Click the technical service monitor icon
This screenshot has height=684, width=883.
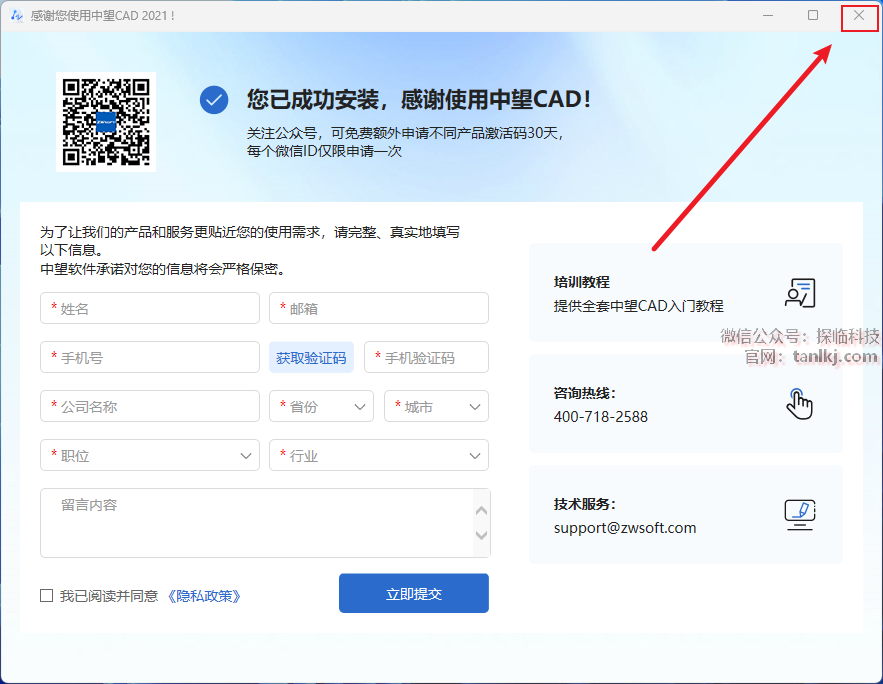[x=800, y=515]
